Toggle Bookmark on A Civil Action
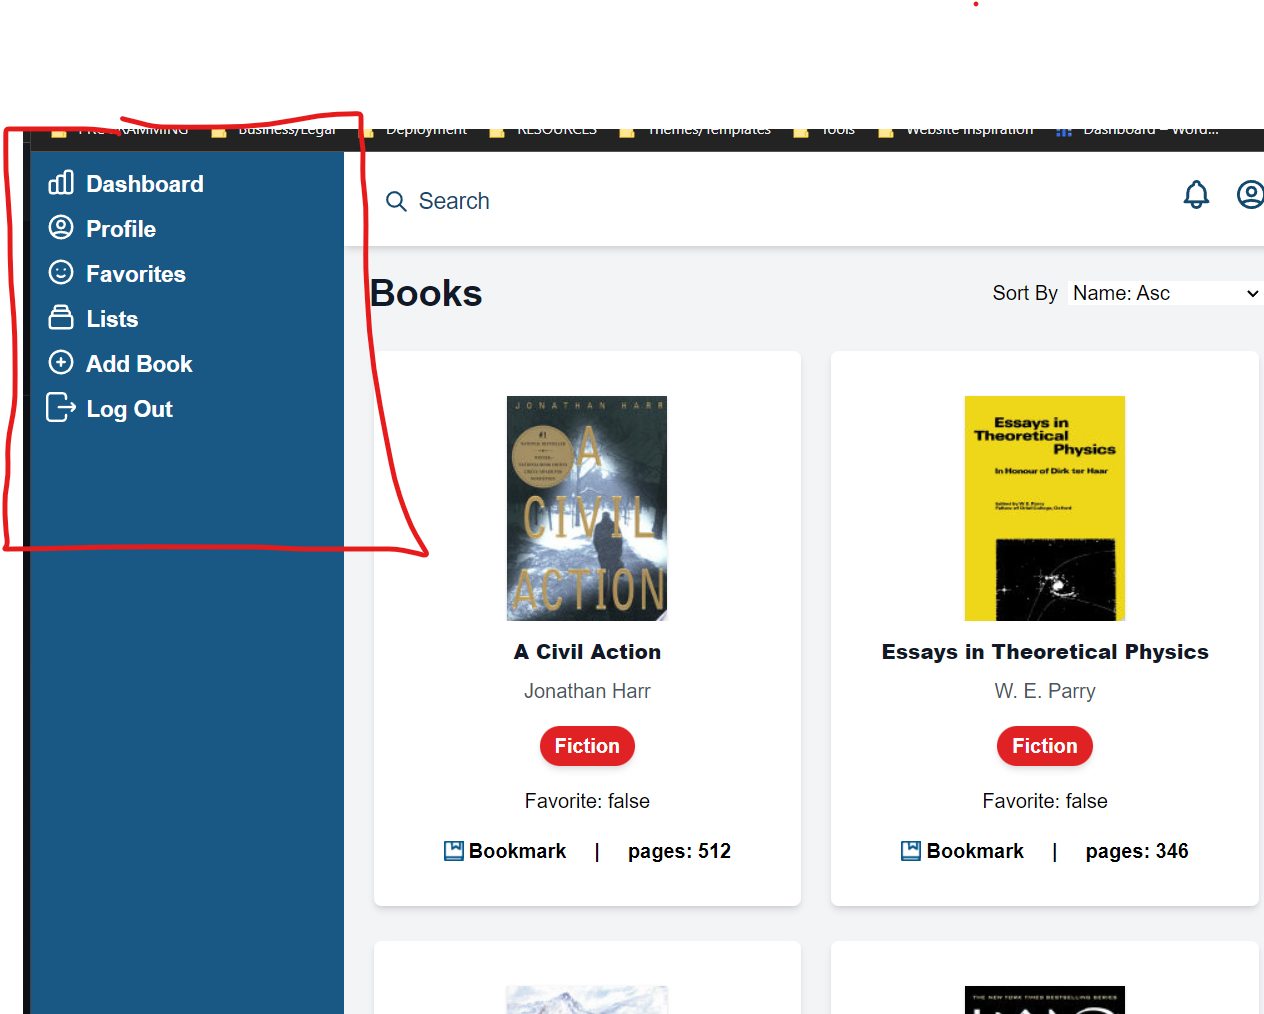Image resolution: width=1264 pixels, height=1014 pixels. pyautogui.click(x=505, y=851)
